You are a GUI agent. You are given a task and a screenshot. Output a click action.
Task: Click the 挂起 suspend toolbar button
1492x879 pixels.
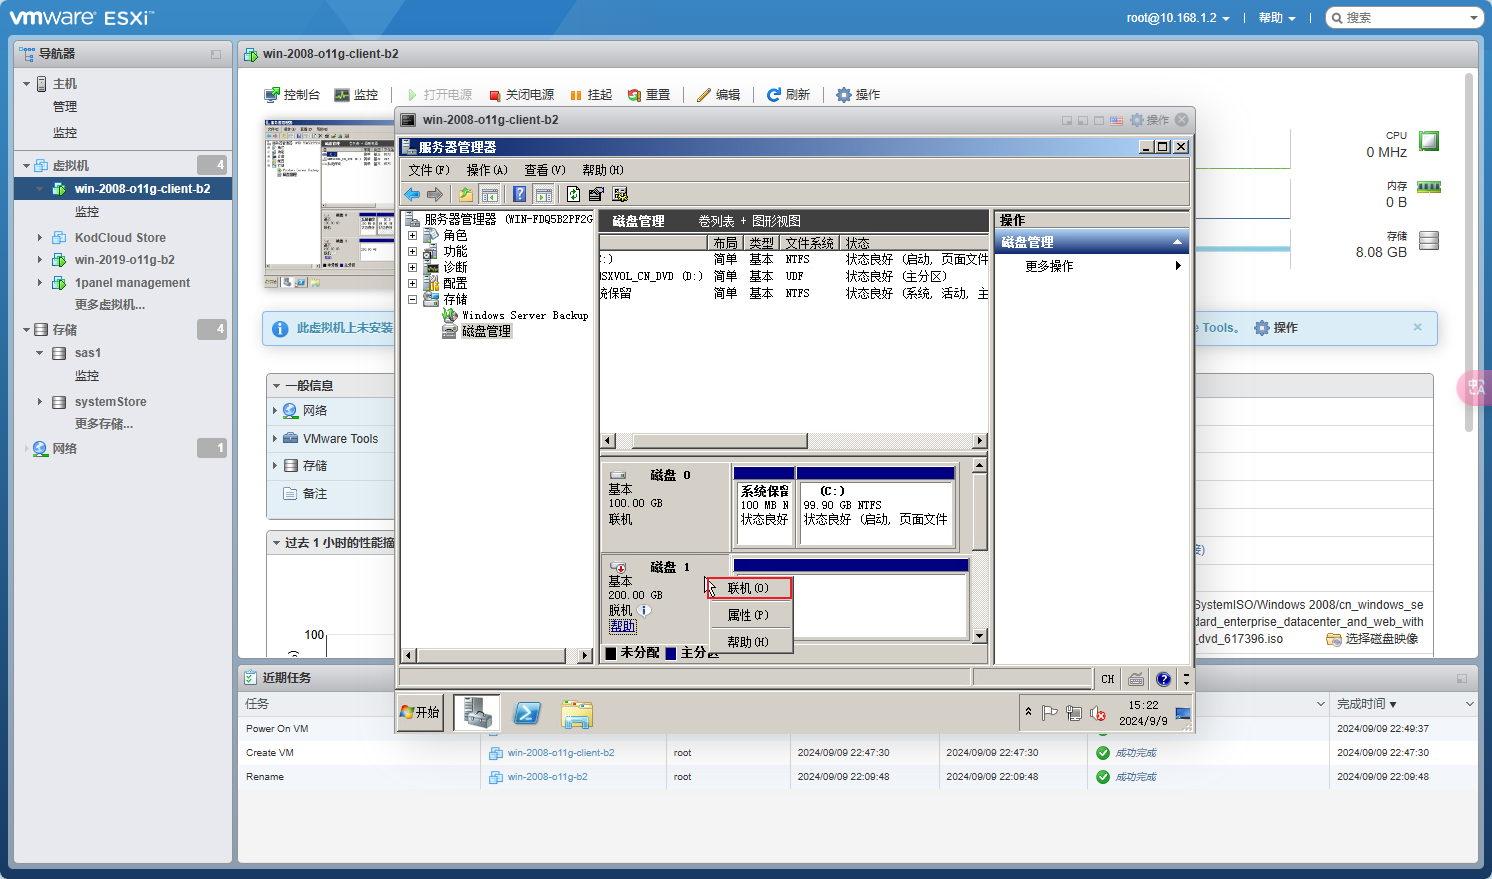pos(591,95)
